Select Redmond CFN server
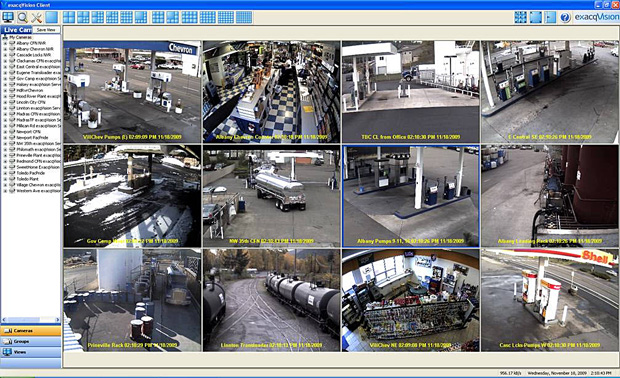This screenshot has width=620, height=378. pos(38,161)
